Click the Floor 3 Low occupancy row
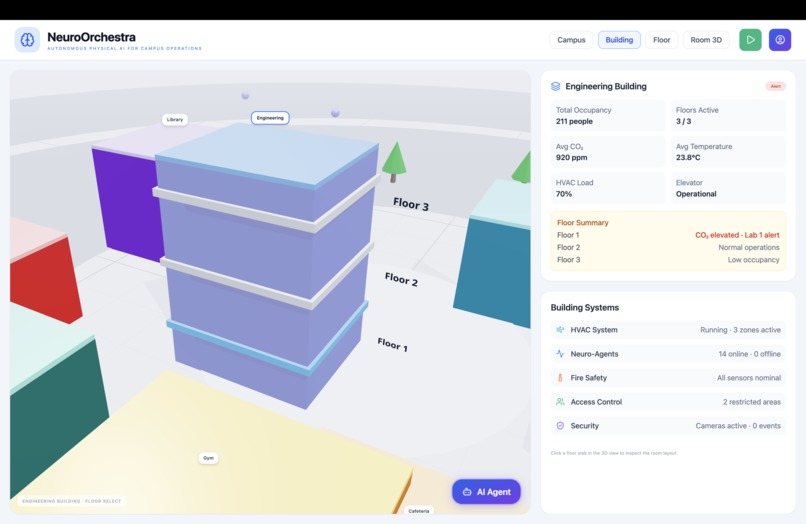Viewport: 806px width, 524px height. tap(668, 260)
